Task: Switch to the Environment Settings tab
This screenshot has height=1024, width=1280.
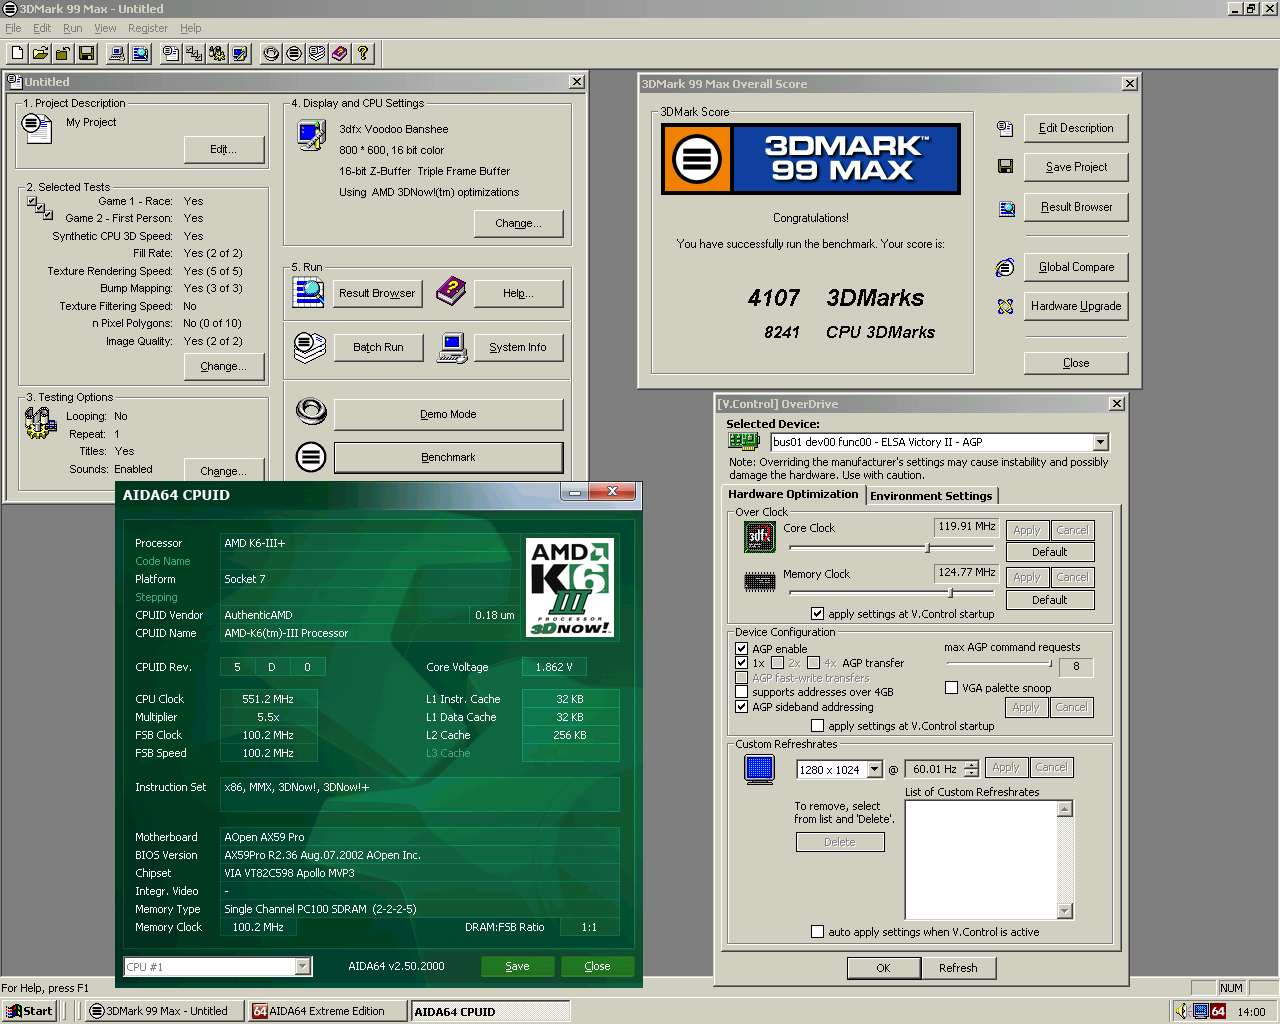Action: point(931,496)
